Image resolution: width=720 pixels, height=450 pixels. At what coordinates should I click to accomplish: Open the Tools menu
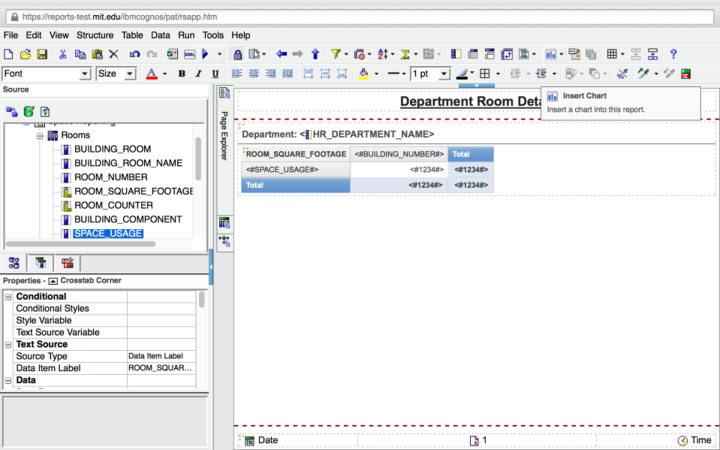[213, 35]
